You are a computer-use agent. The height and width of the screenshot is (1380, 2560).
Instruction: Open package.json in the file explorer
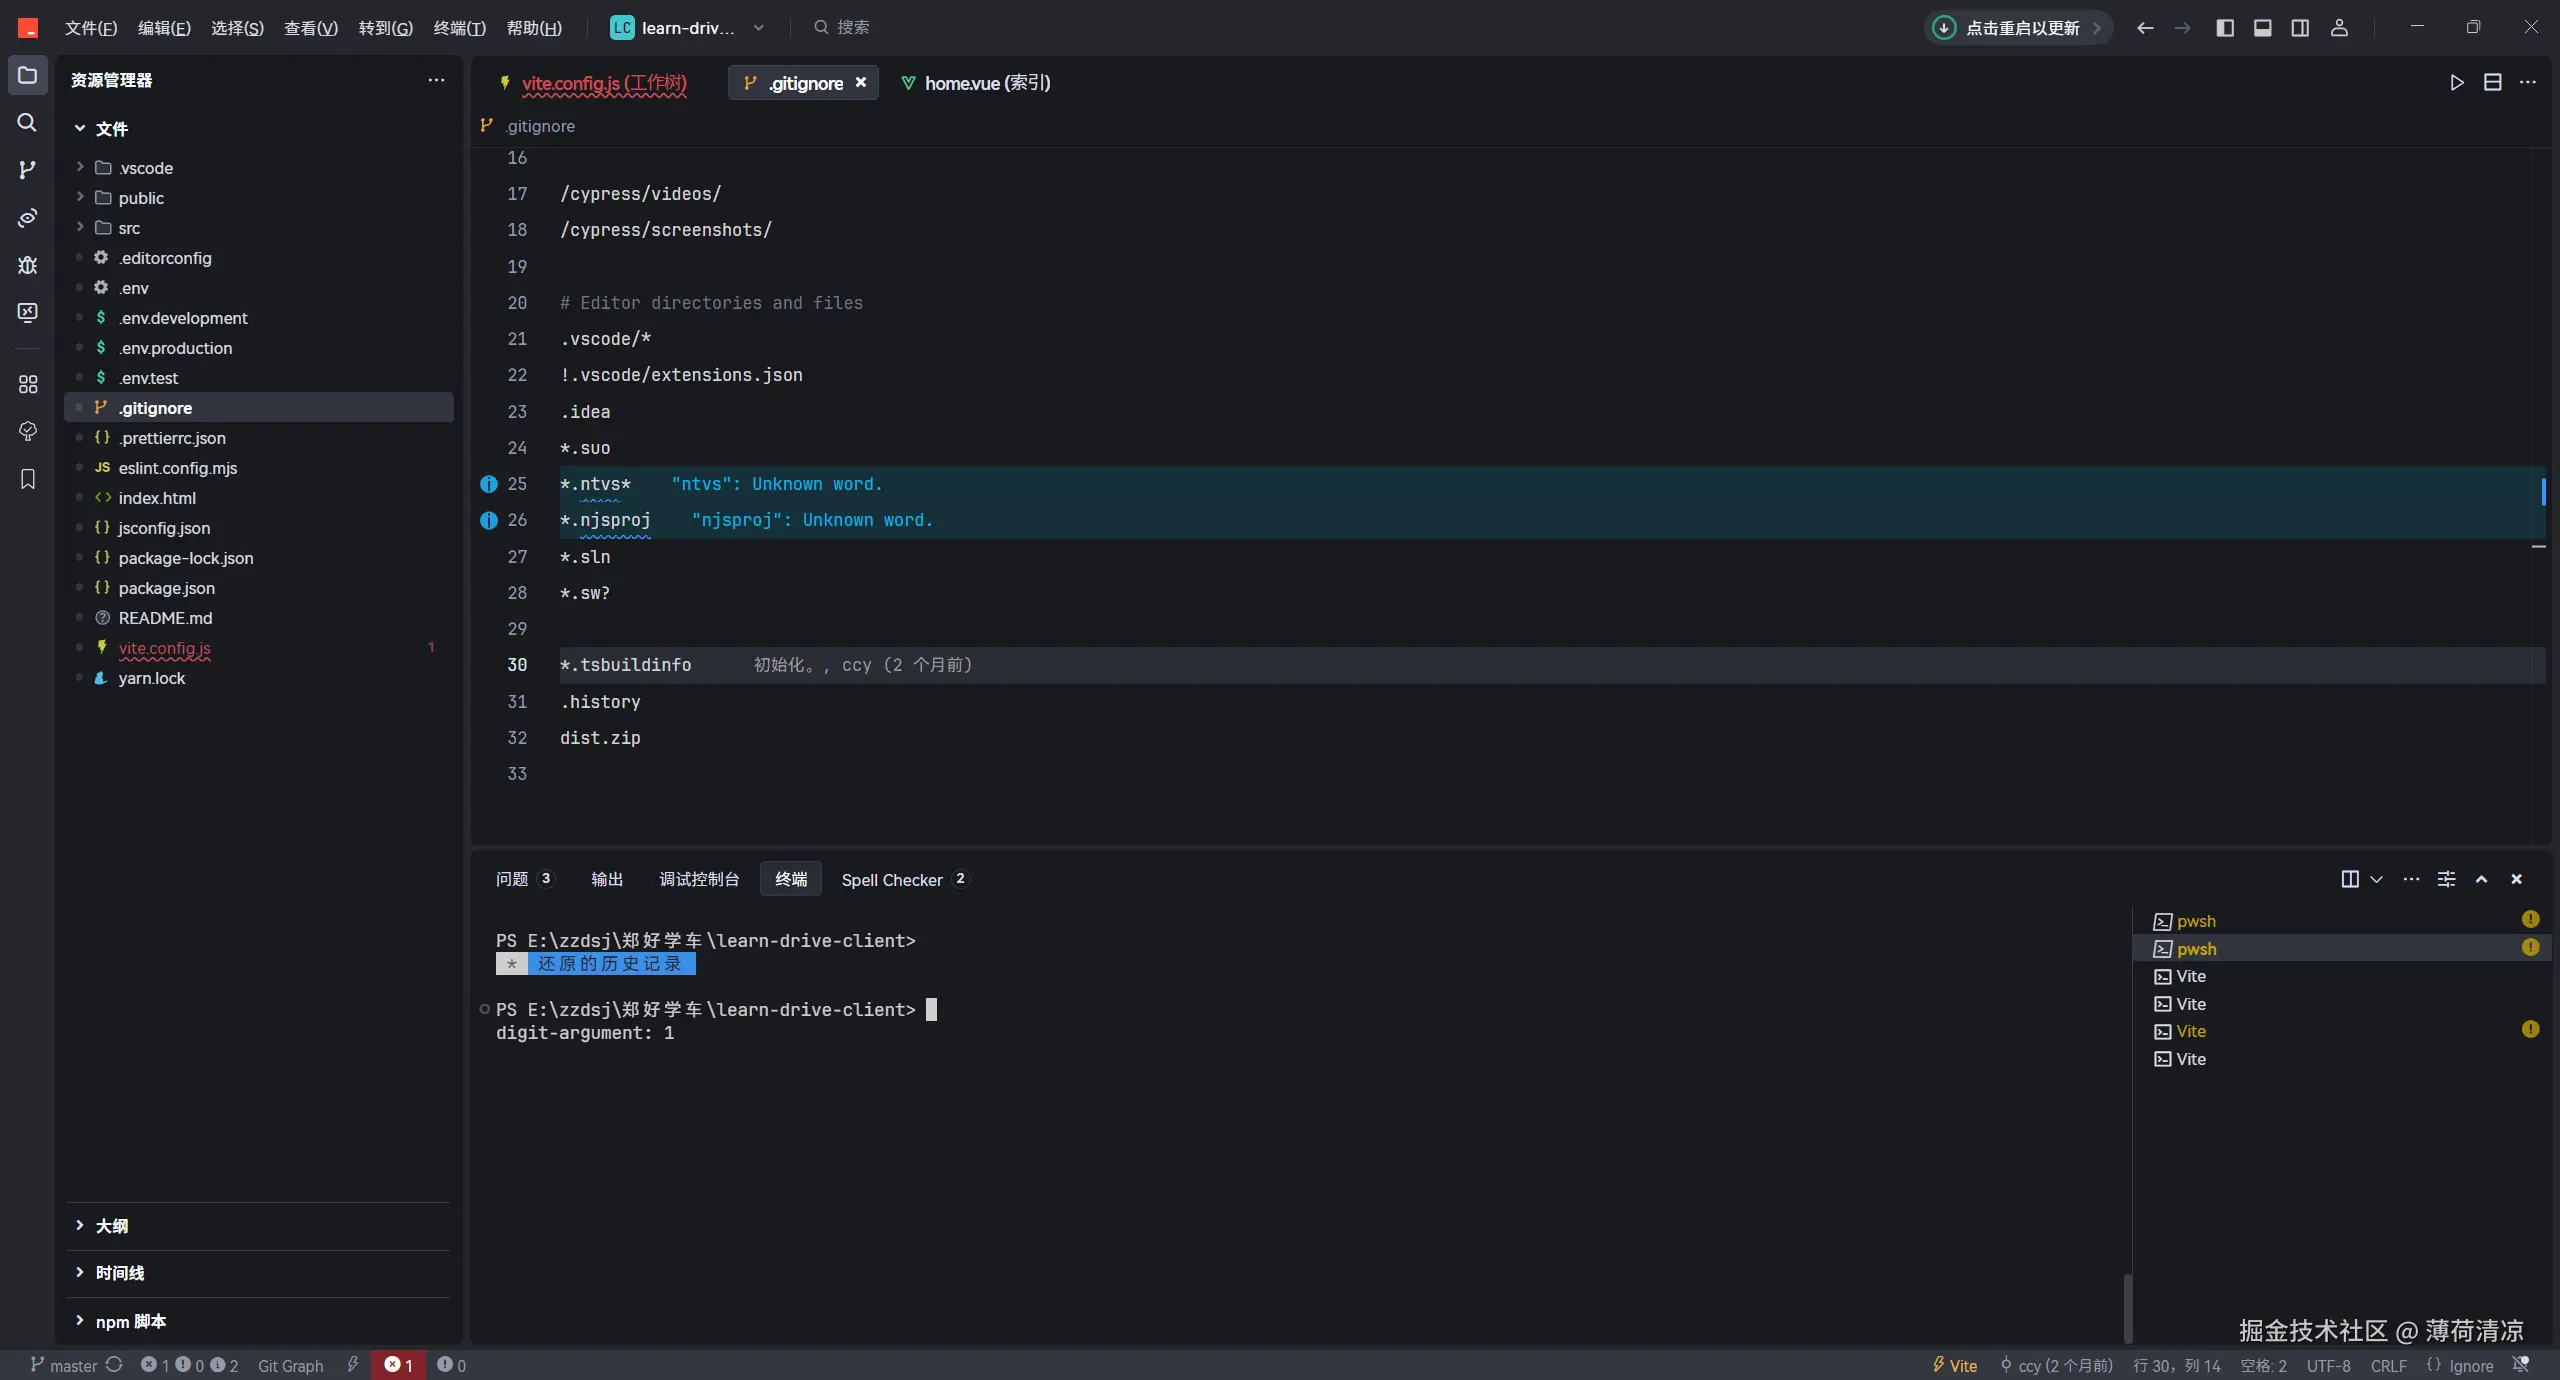166,588
